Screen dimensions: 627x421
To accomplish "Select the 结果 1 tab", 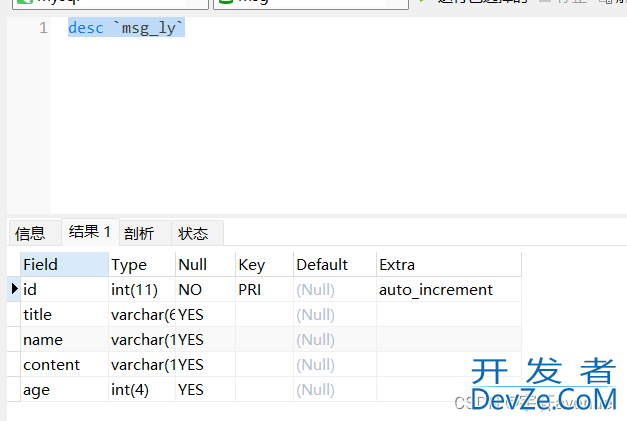I will pos(90,232).
